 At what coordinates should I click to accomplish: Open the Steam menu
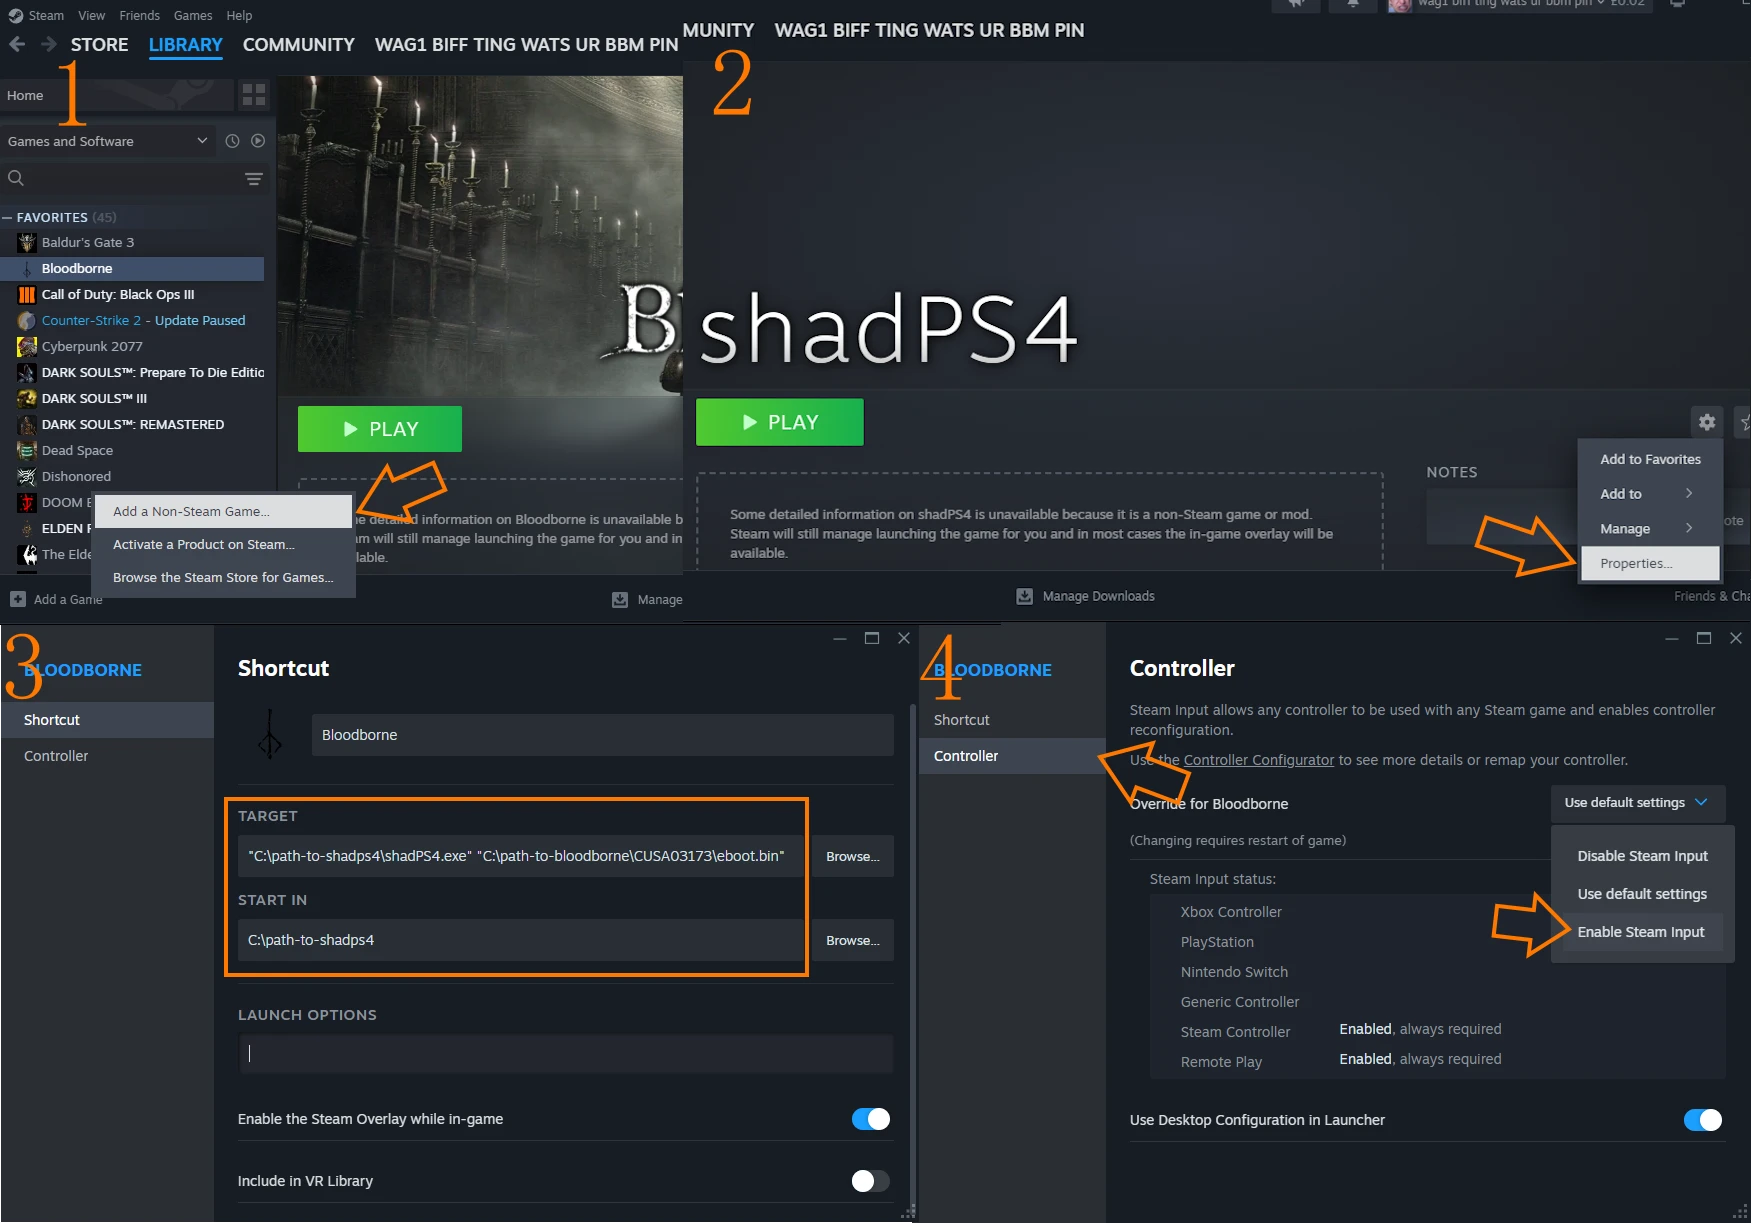[x=46, y=15]
